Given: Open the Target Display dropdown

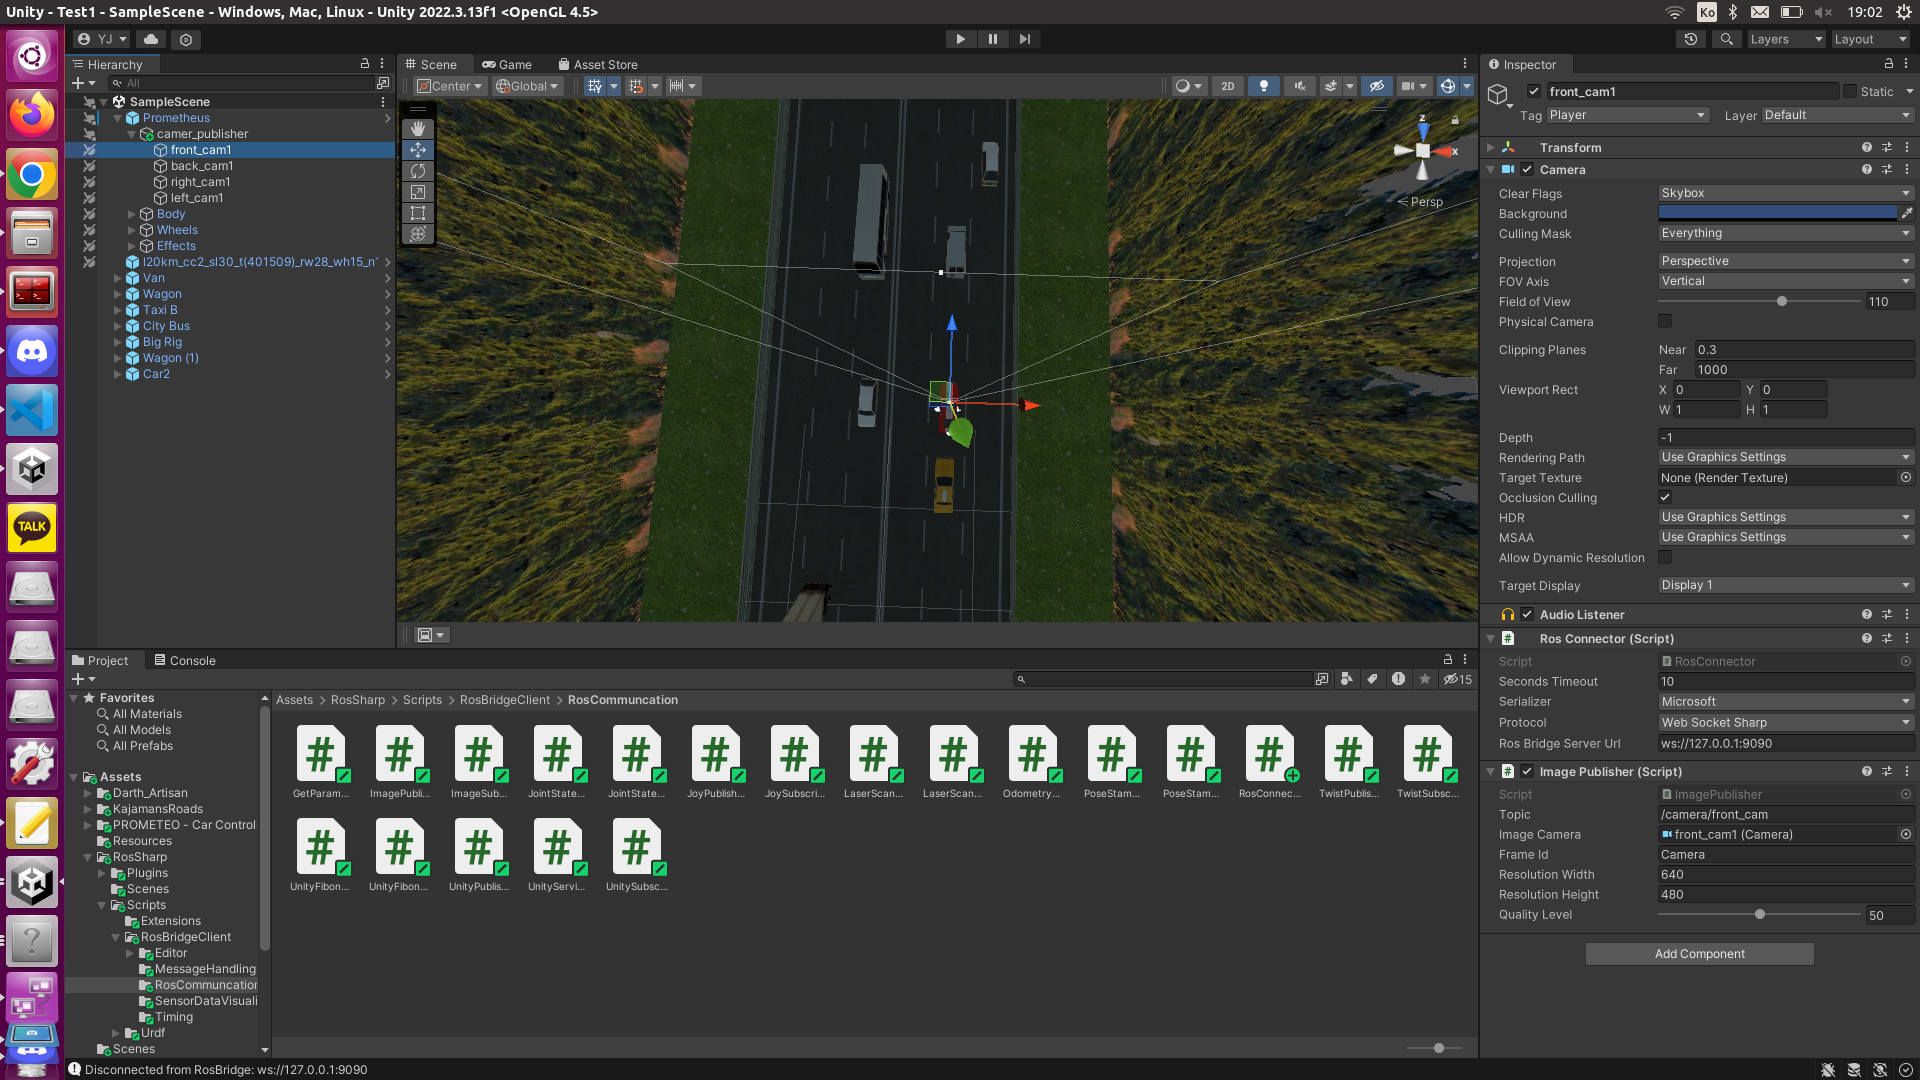Looking at the screenshot, I should [x=1785, y=585].
